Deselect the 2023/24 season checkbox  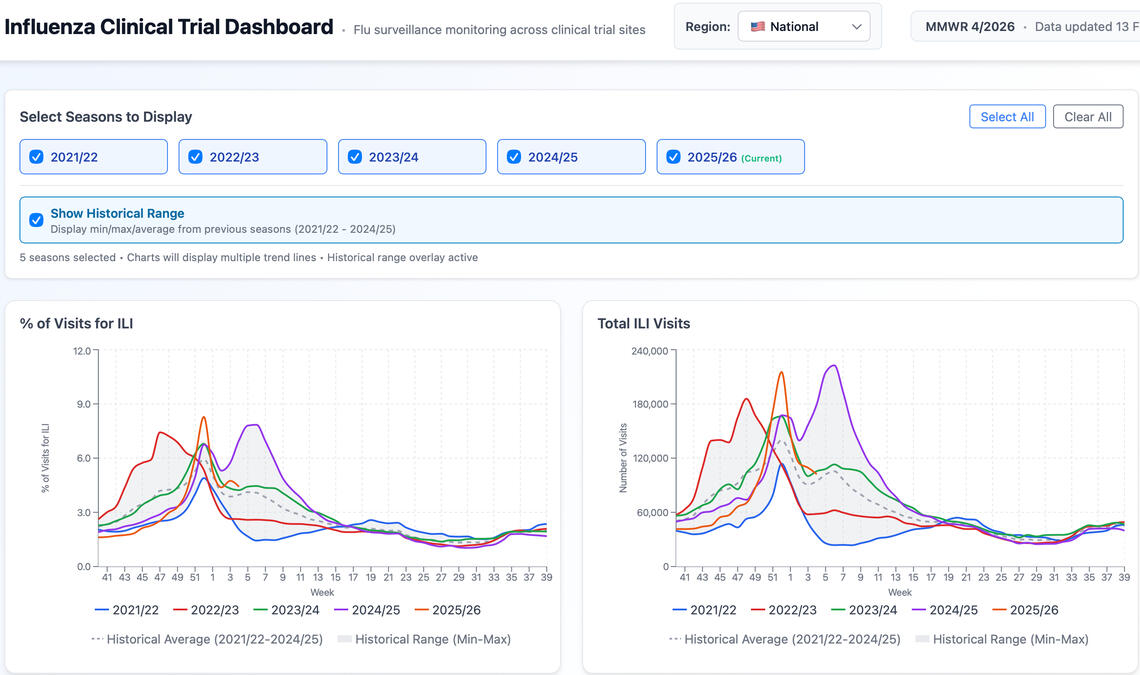tap(354, 157)
